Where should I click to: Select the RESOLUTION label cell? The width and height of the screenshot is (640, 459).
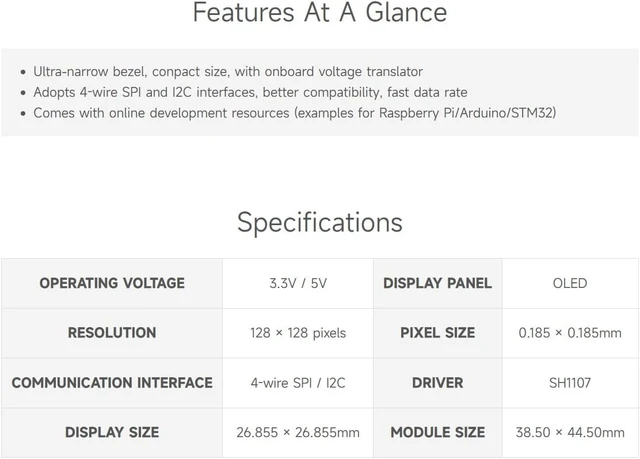(112, 333)
